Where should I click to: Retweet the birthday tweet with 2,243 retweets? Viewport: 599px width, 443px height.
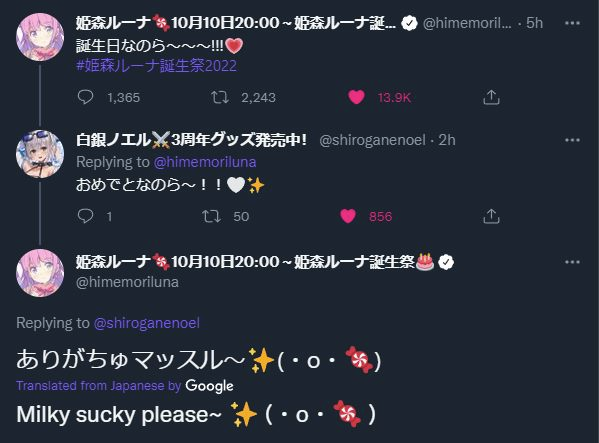pyautogui.click(x=220, y=97)
